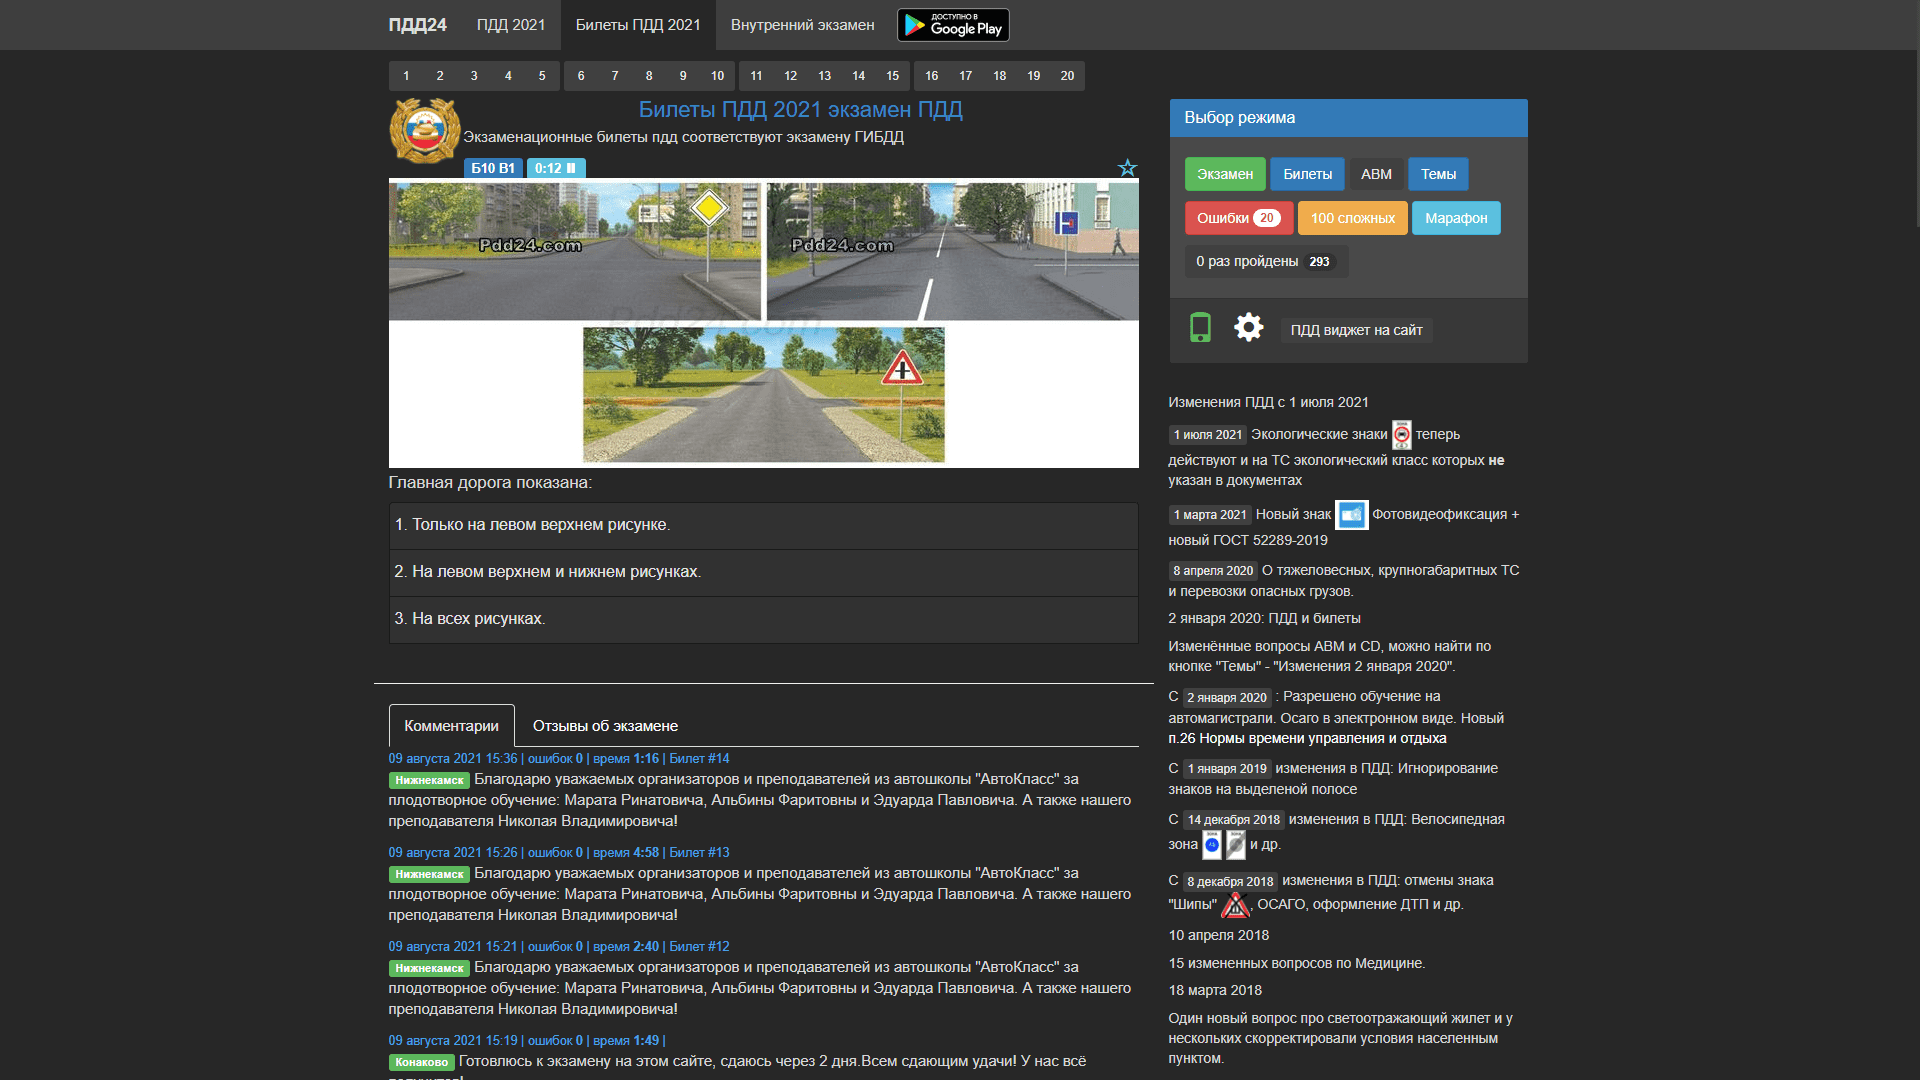
Task: Start the Марафон mode
Action: pyautogui.click(x=1456, y=218)
